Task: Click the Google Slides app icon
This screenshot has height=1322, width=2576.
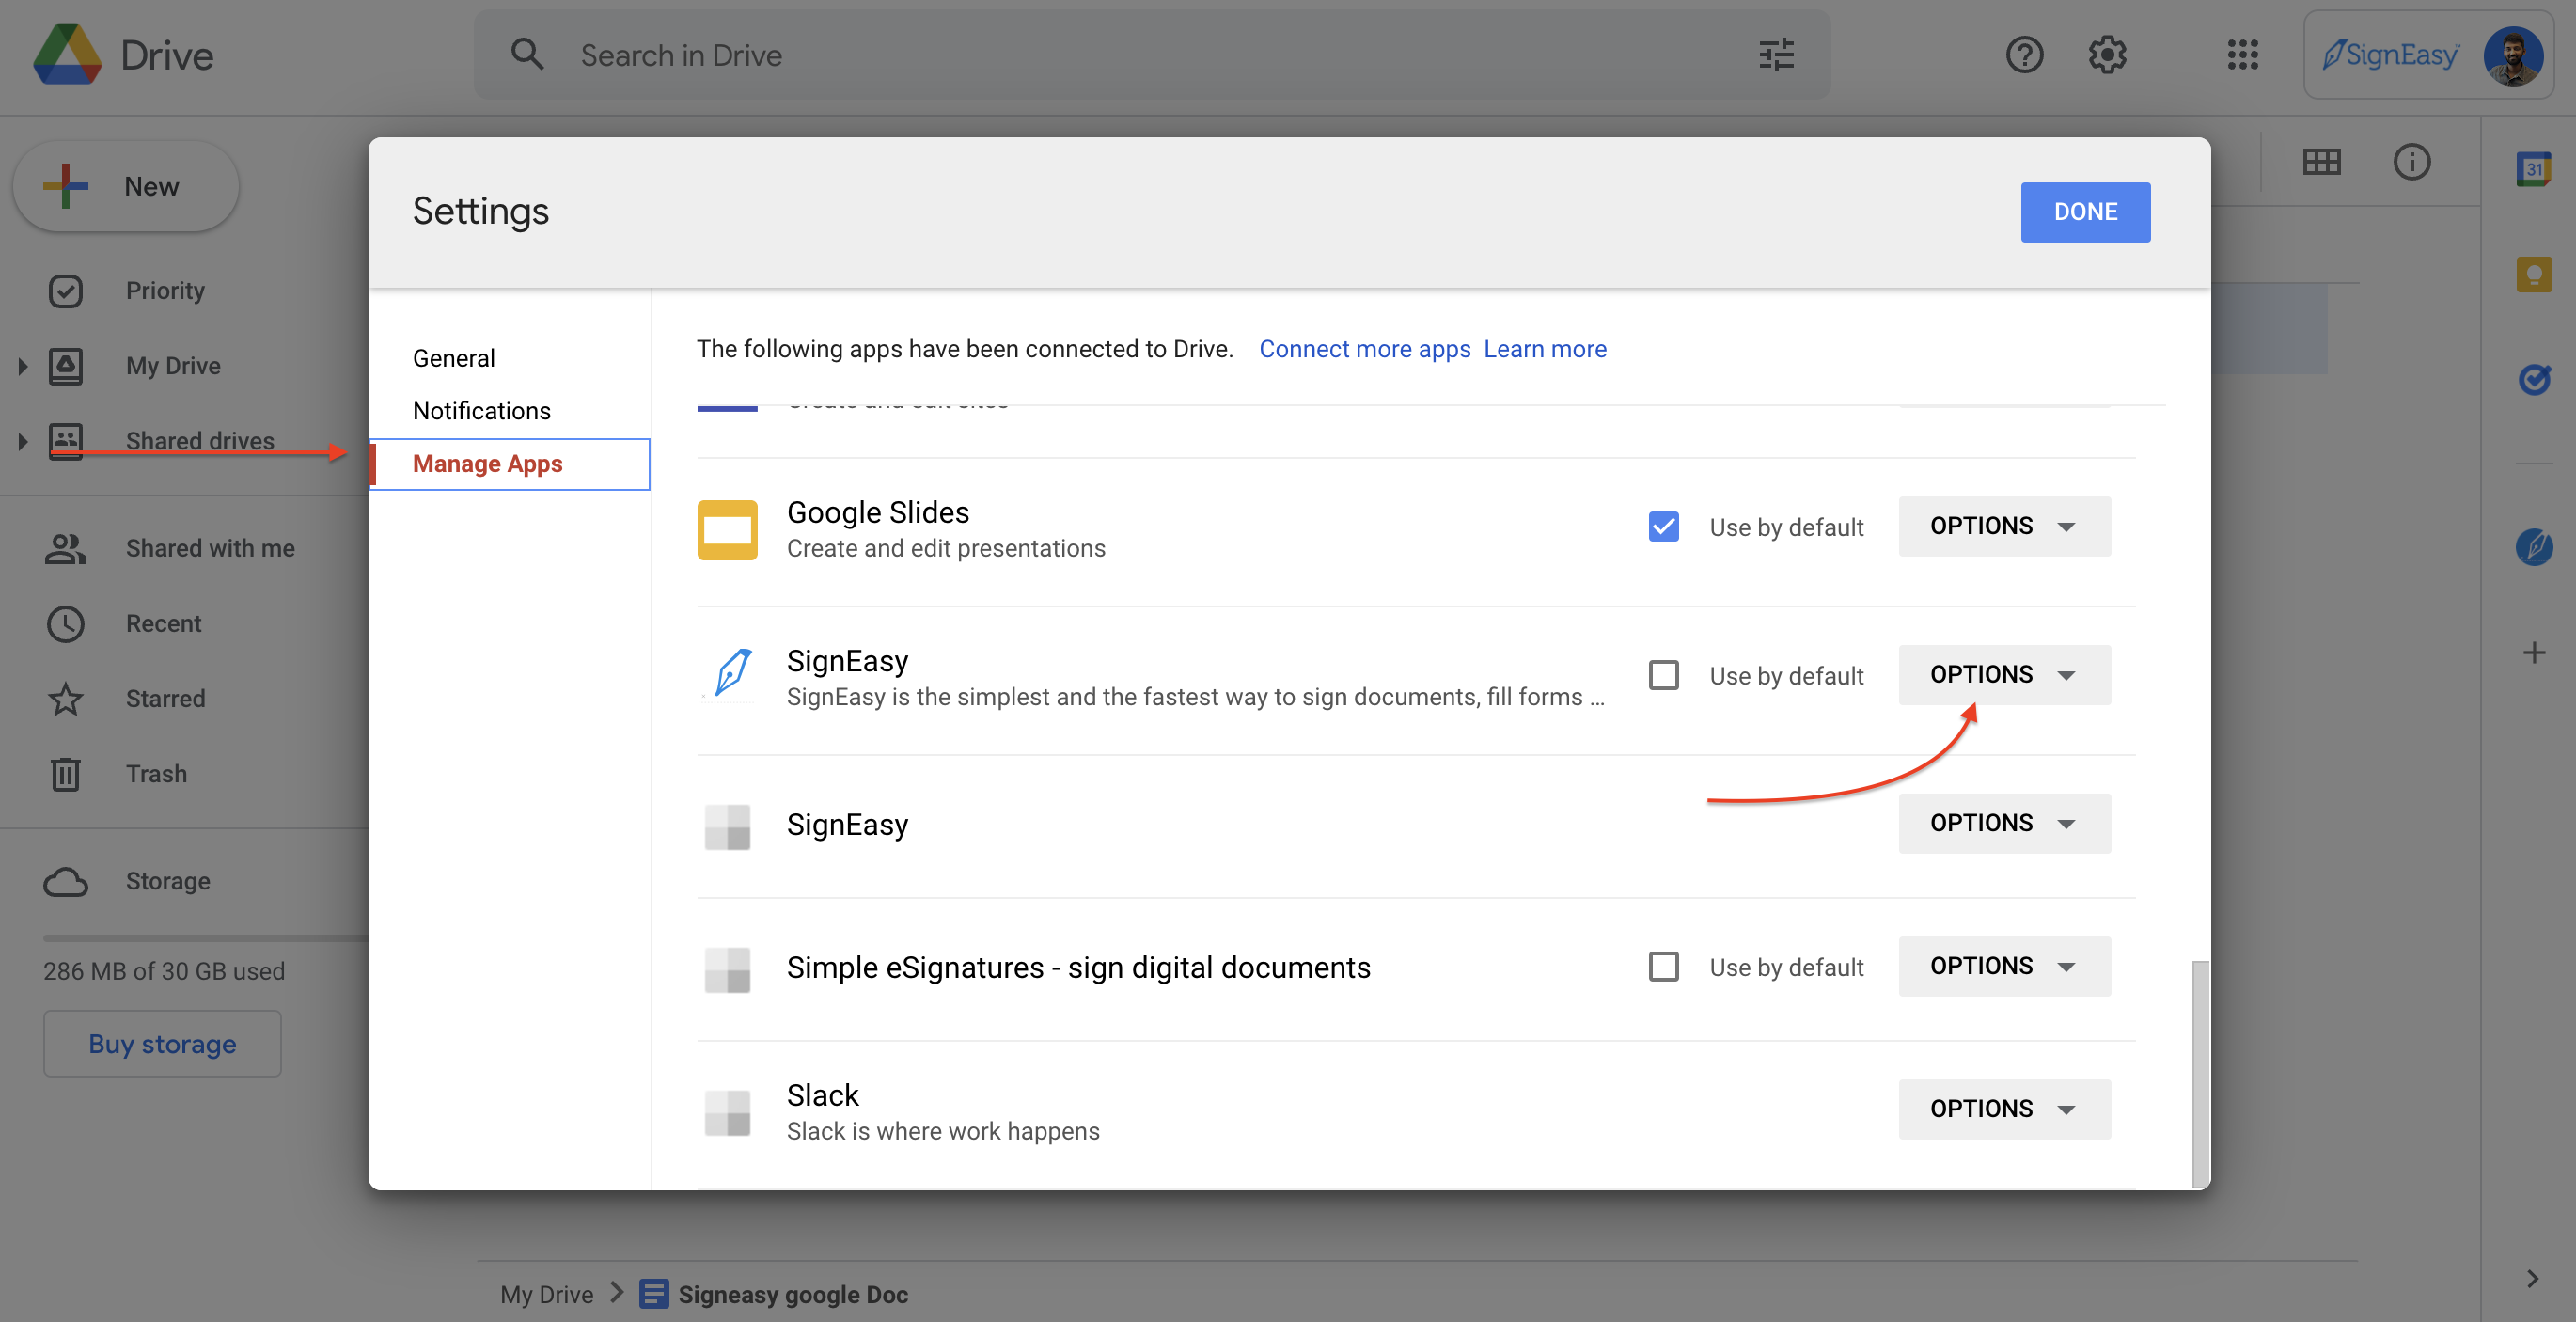Action: 727,530
